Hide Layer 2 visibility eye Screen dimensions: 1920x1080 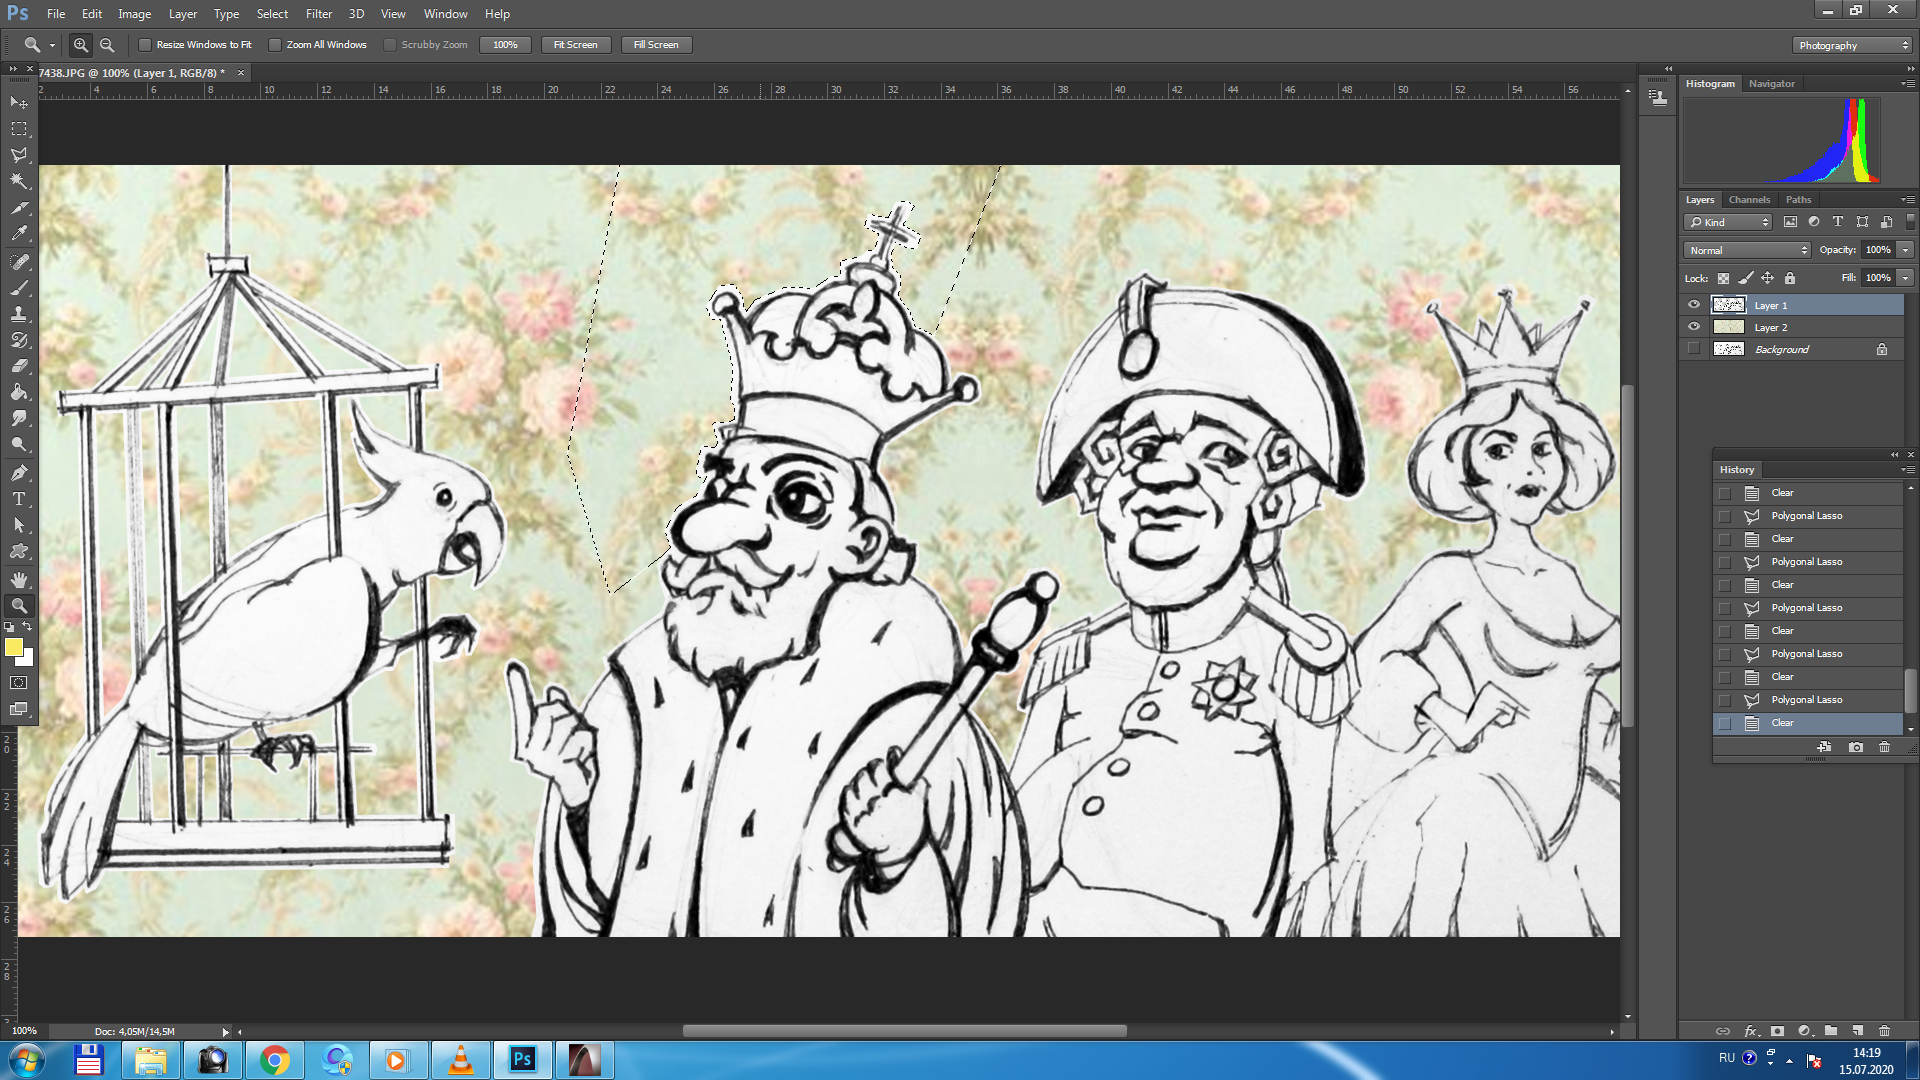point(1694,327)
